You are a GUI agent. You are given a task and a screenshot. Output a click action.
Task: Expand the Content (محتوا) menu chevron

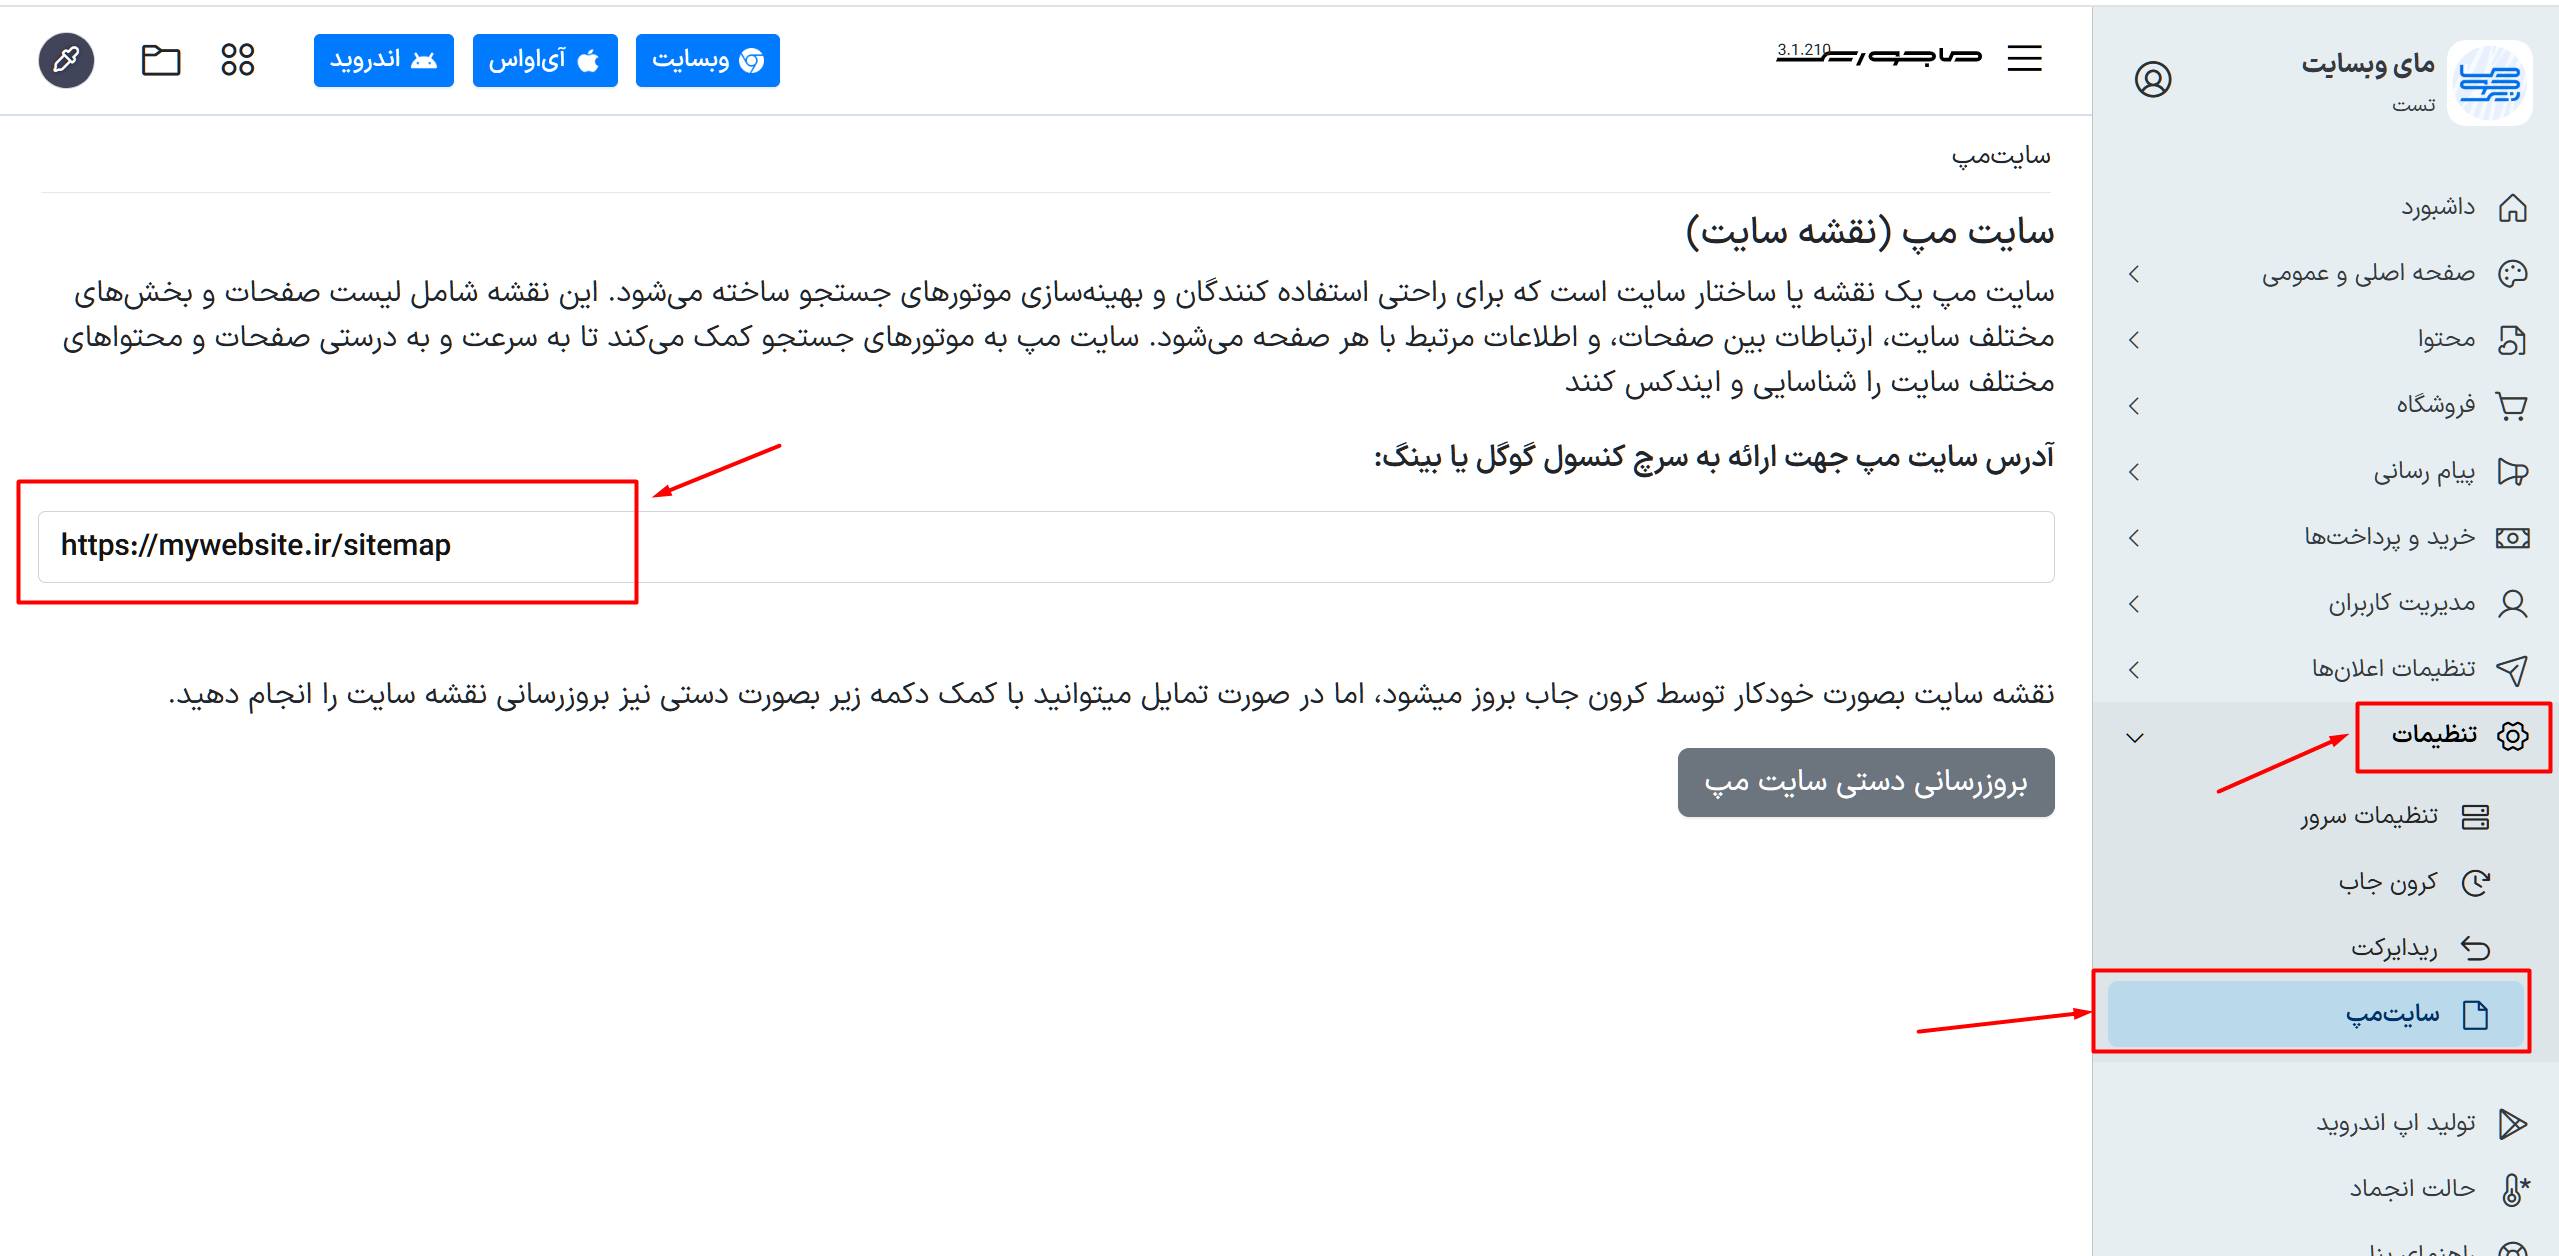pyautogui.click(x=2134, y=340)
